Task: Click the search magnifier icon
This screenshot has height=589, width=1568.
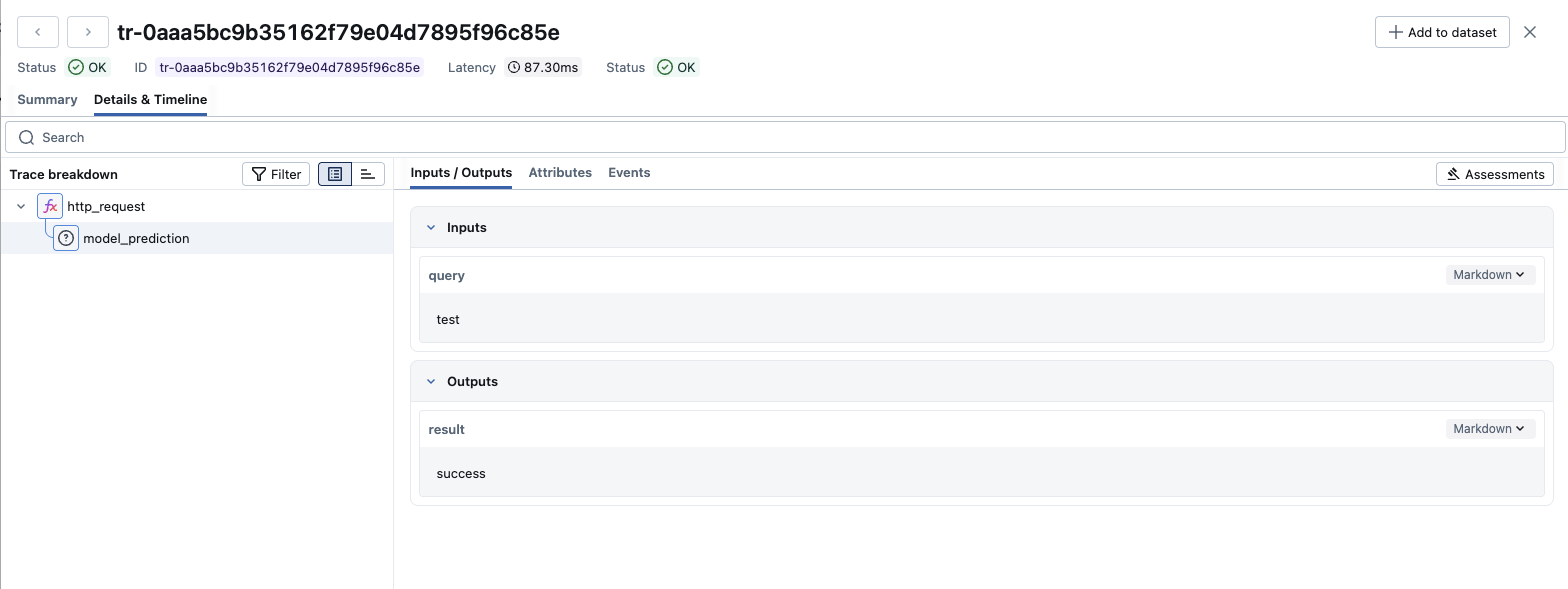Action: point(26,137)
